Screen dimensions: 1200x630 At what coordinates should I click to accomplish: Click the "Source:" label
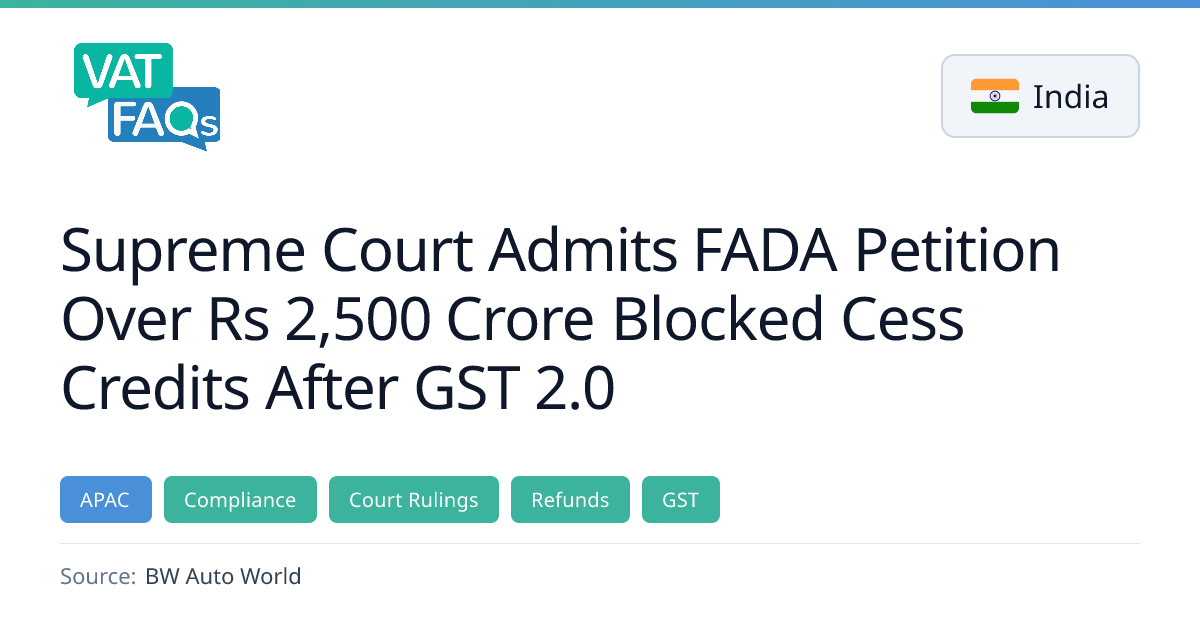97,576
